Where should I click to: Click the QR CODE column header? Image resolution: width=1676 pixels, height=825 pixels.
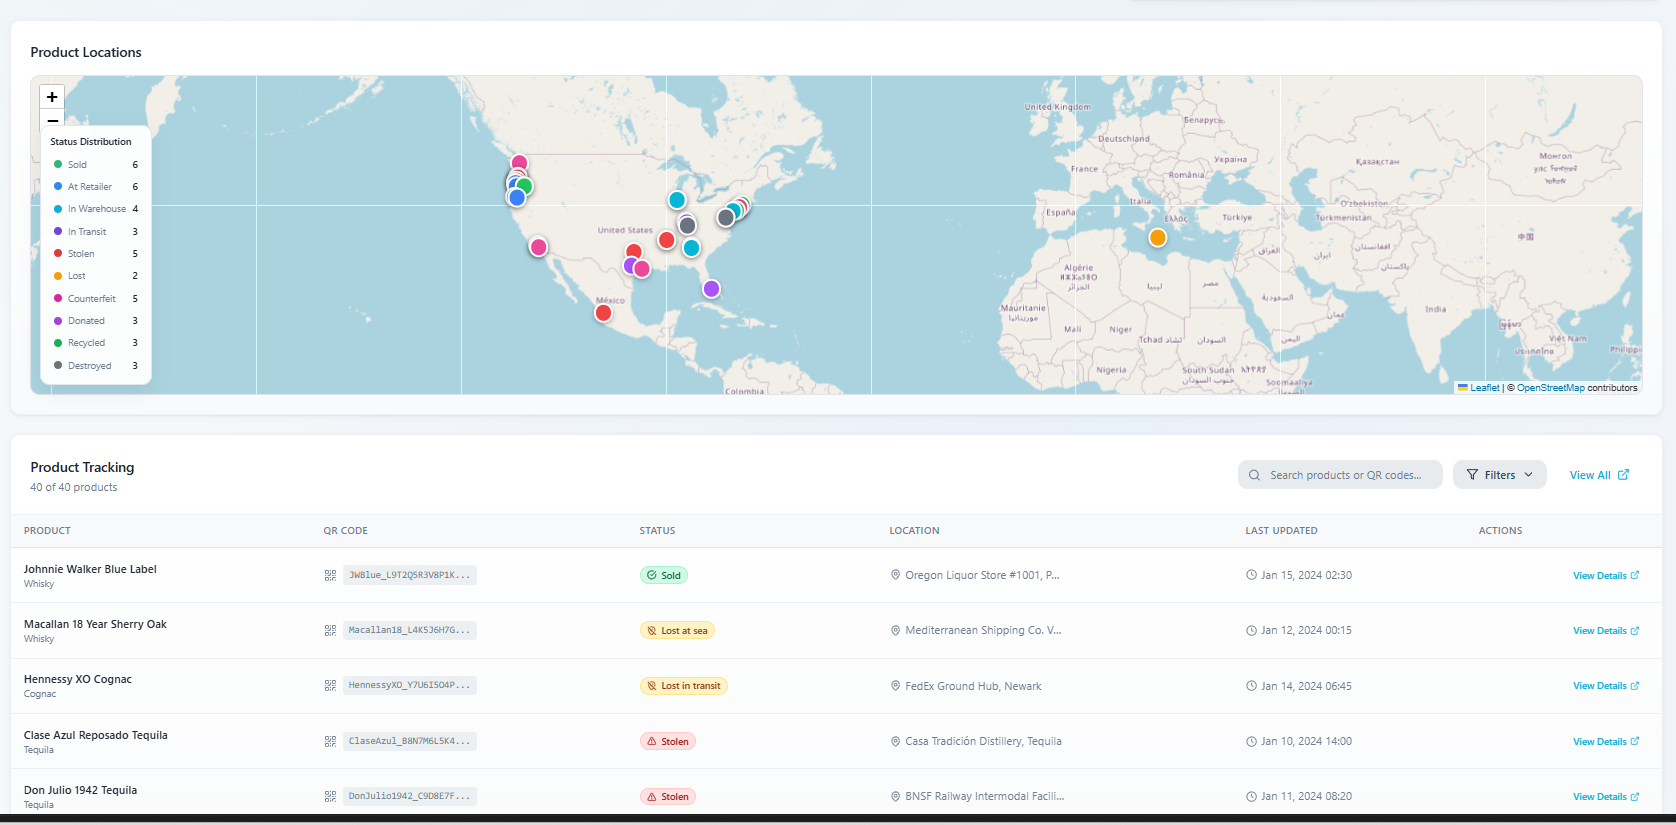[345, 531]
